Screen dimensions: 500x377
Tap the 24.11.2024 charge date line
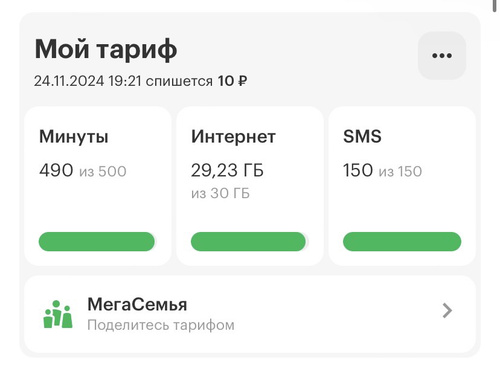pyautogui.click(x=140, y=81)
